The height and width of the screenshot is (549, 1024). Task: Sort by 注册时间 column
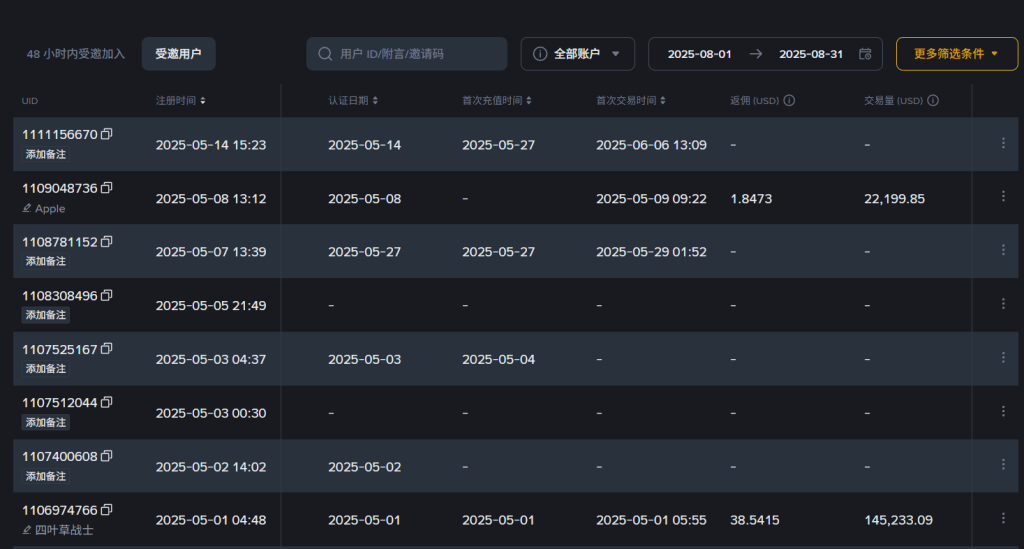[180, 101]
